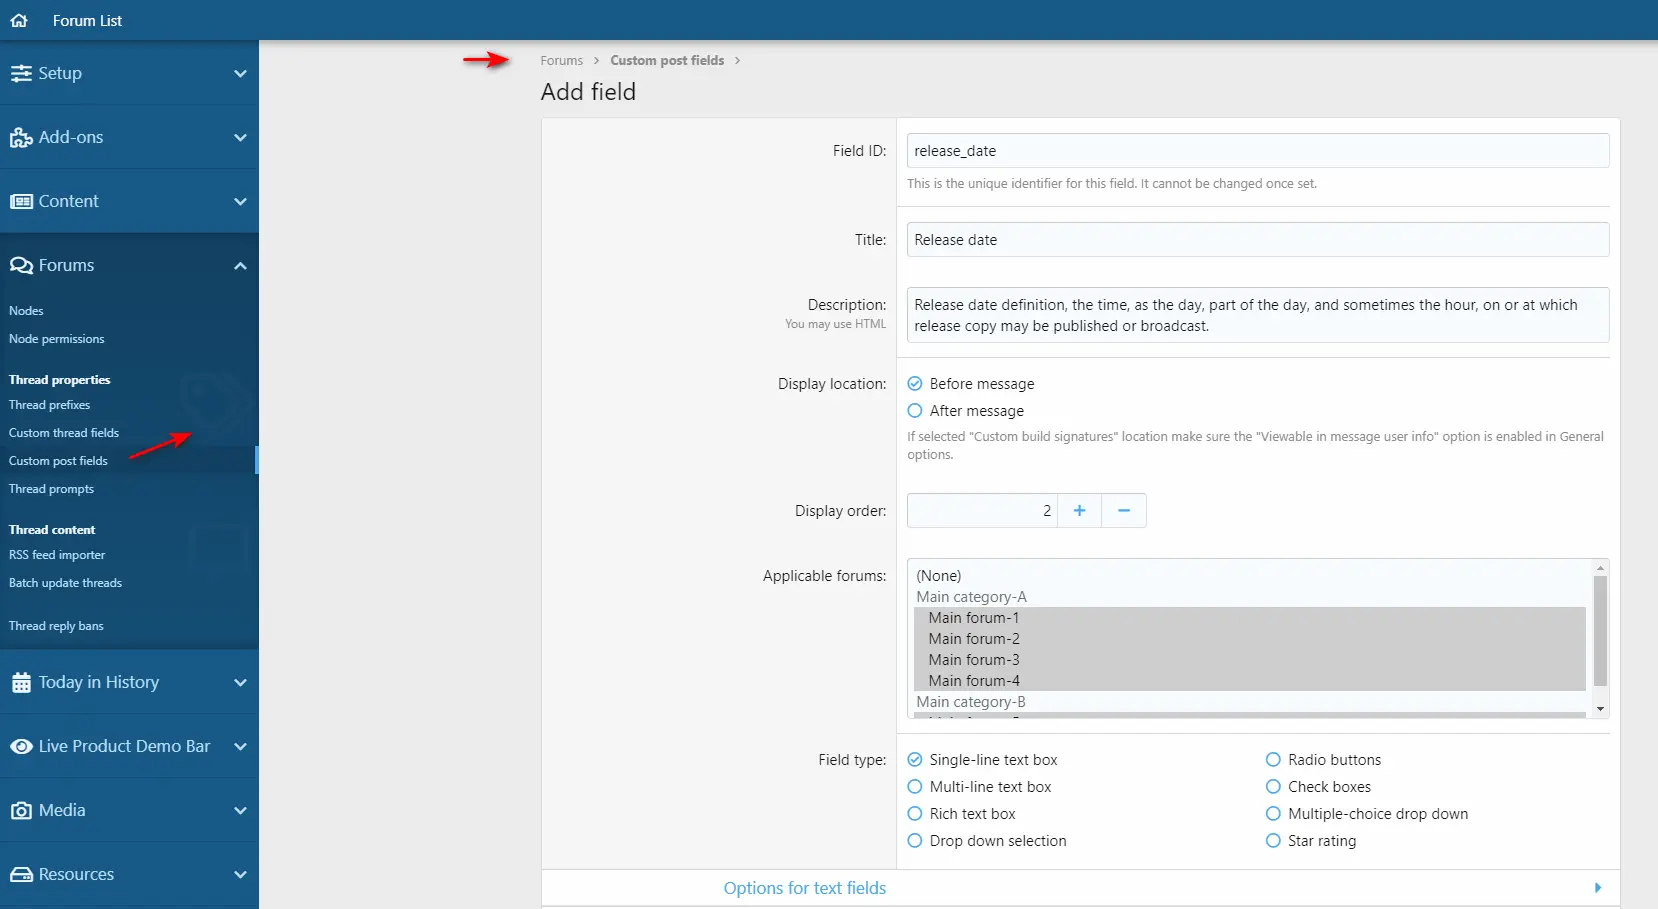The image size is (1658, 909).
Task: Click the Setup sliders icon
Action: point(21,73)
